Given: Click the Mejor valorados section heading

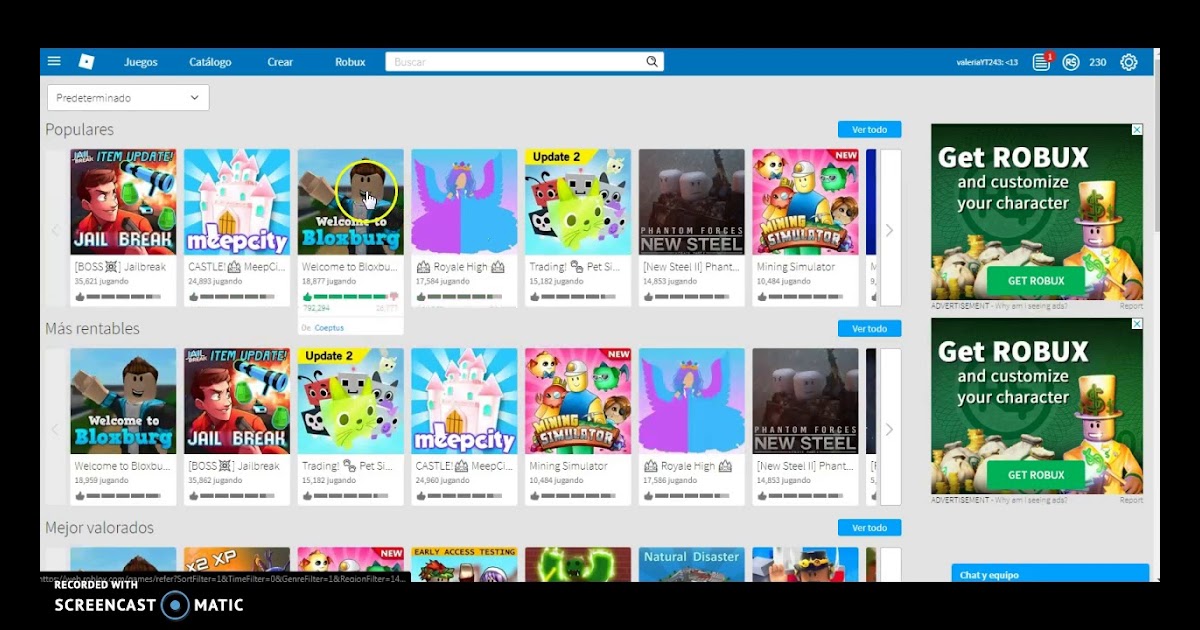Looking at the screenshot, I should pyautogui.click(x=99, y=528).
